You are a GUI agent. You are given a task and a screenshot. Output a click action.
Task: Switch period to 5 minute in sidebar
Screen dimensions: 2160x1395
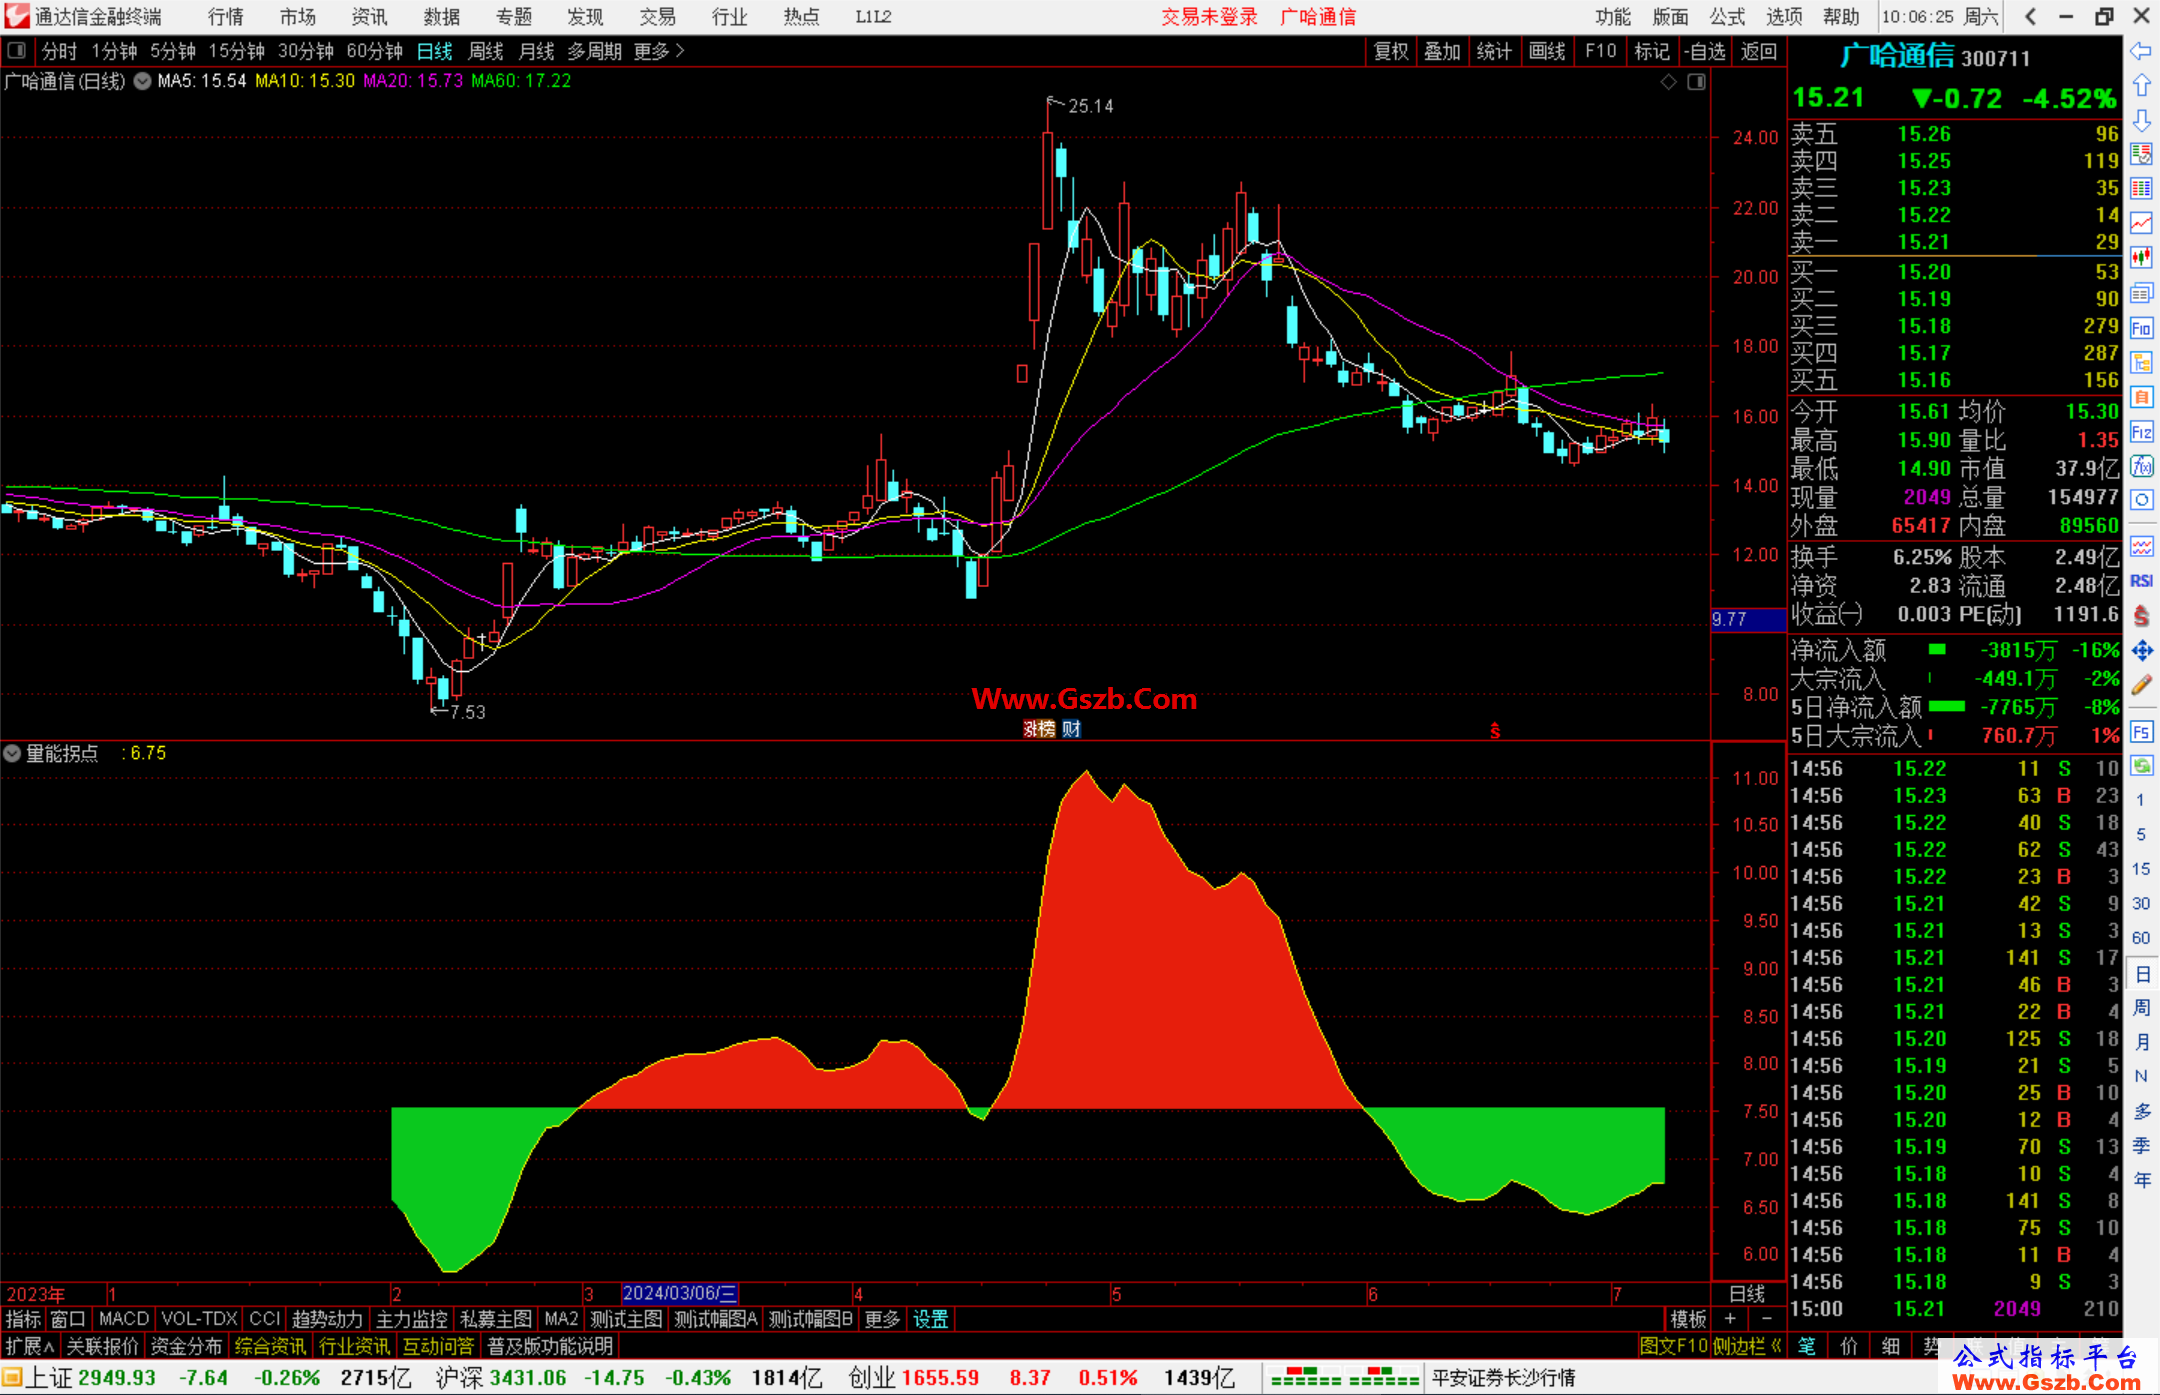pyautogui.click(x=2140, y=834)
